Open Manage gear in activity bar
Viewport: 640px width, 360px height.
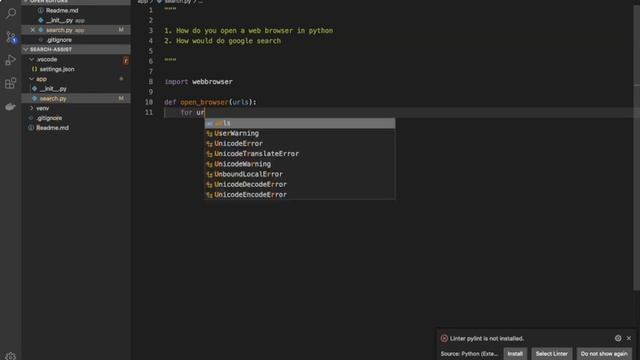pos(11,356)
